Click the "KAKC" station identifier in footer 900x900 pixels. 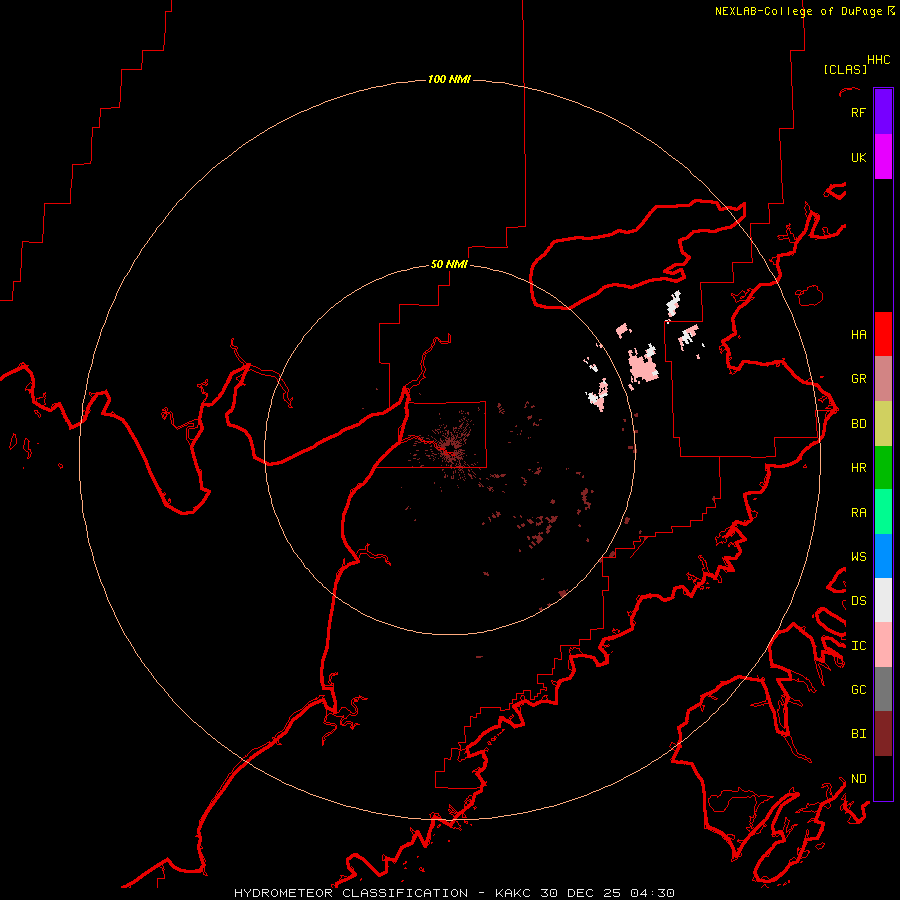click(x=513, y=893)
